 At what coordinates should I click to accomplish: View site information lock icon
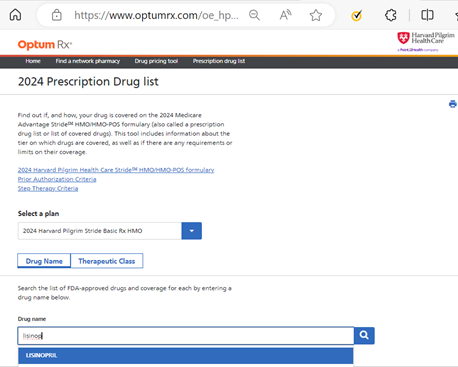(57, 15)
